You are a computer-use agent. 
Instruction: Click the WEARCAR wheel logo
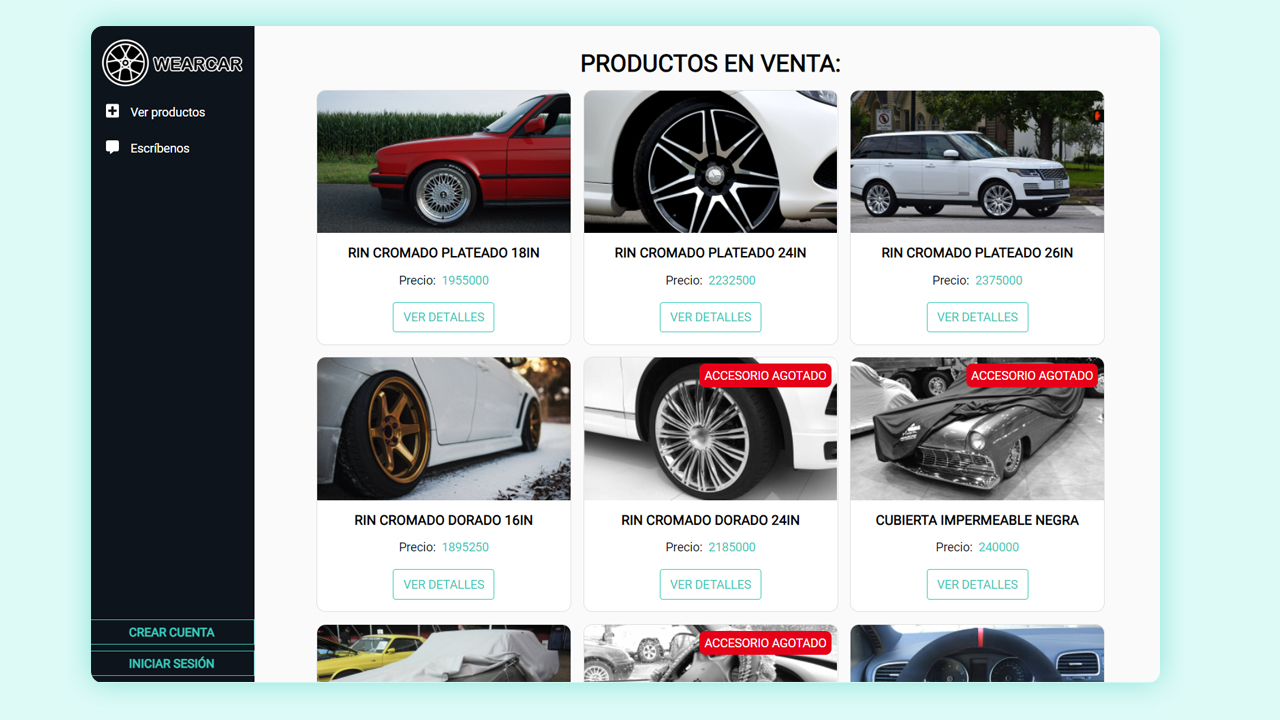click(125, 63)
